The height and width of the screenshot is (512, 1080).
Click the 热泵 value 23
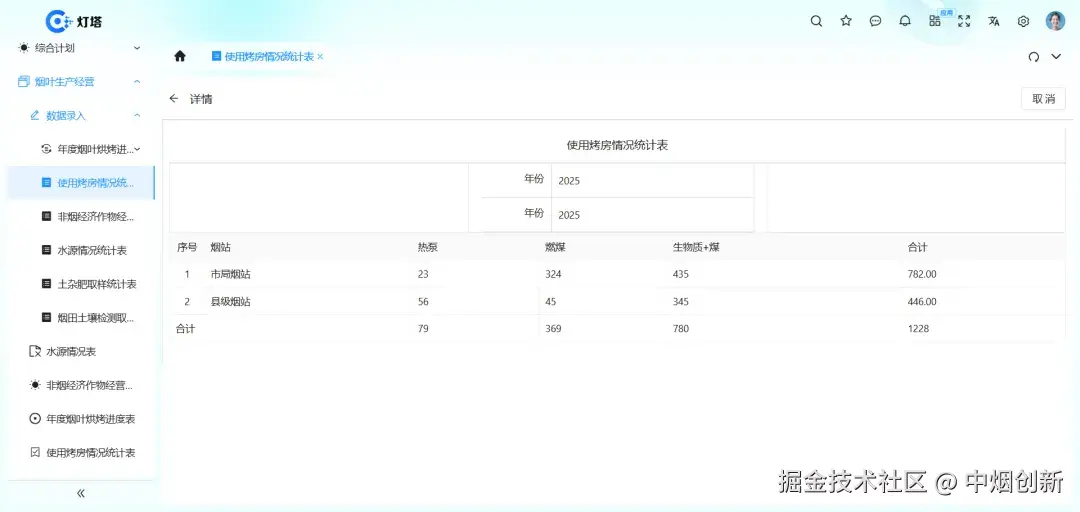[x=423, y=274]
